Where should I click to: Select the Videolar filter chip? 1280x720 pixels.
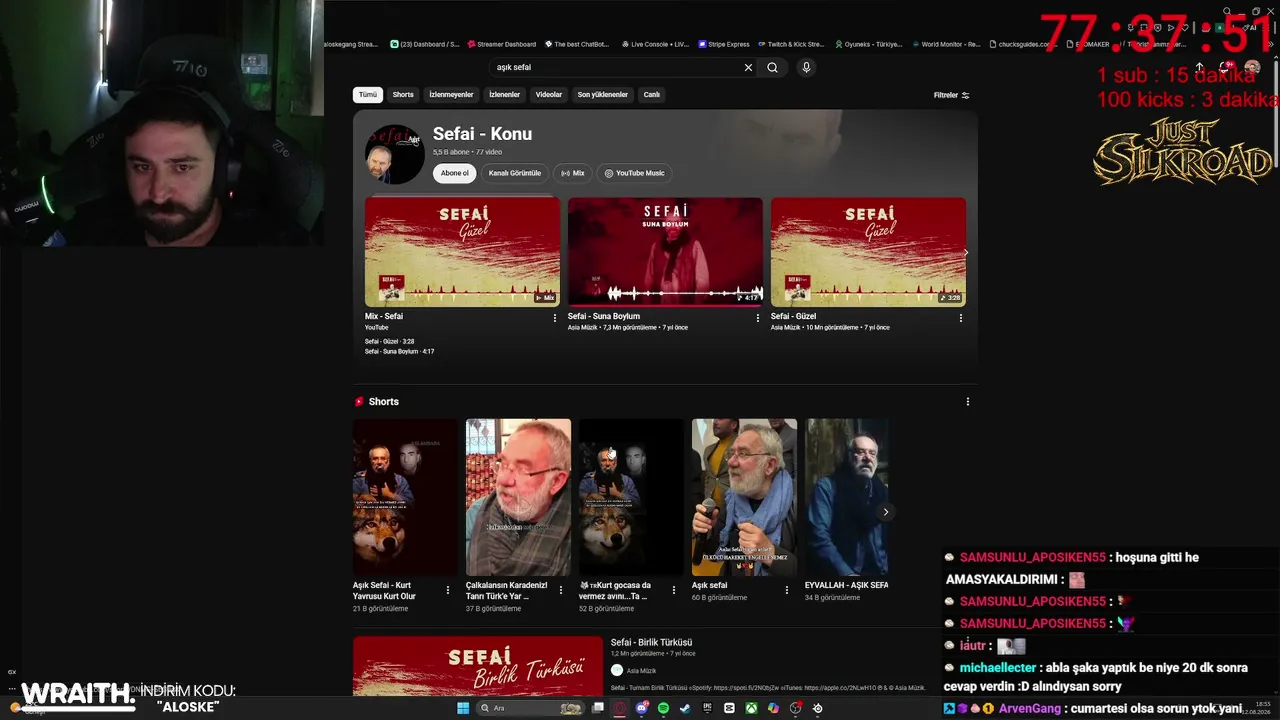pos(549,95)
